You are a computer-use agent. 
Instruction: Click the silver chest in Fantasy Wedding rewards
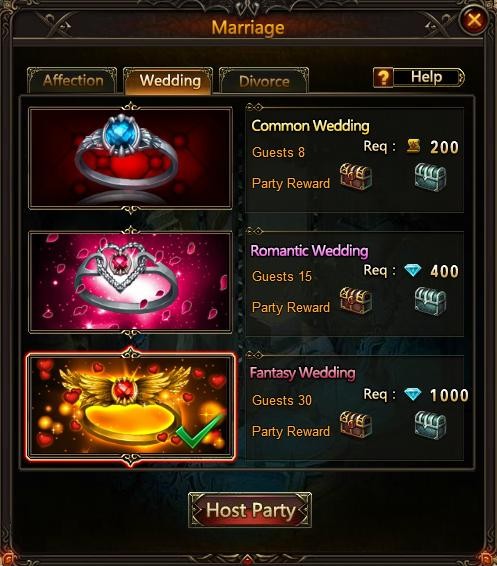point(430,425)
